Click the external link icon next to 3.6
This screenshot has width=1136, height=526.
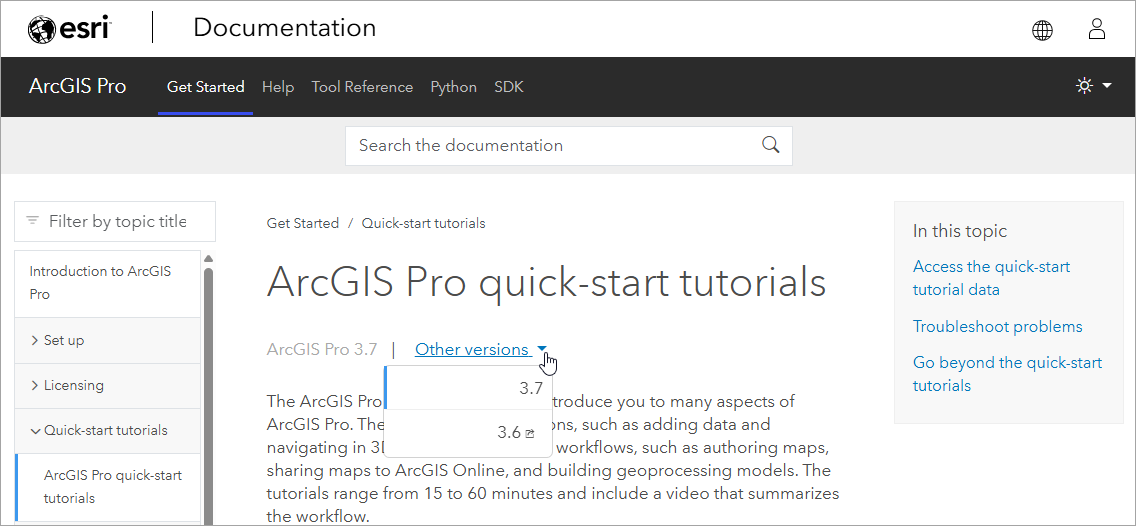click(530, 433)
